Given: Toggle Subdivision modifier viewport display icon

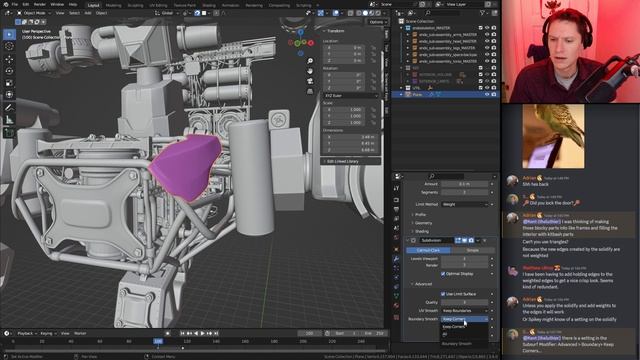Looking at the screenshot, I should point(464,240).
